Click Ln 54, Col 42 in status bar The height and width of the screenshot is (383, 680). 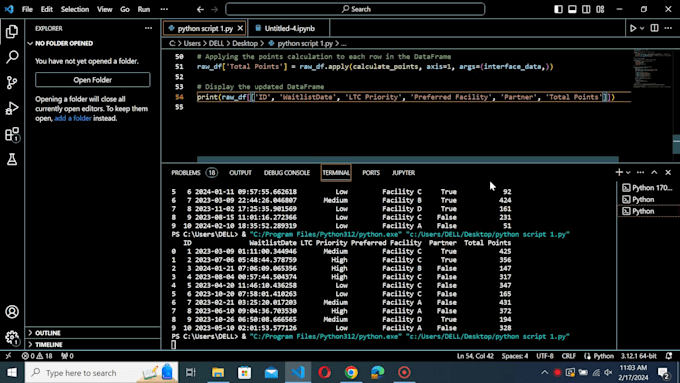pyautogui.click(x=475, y=356)
